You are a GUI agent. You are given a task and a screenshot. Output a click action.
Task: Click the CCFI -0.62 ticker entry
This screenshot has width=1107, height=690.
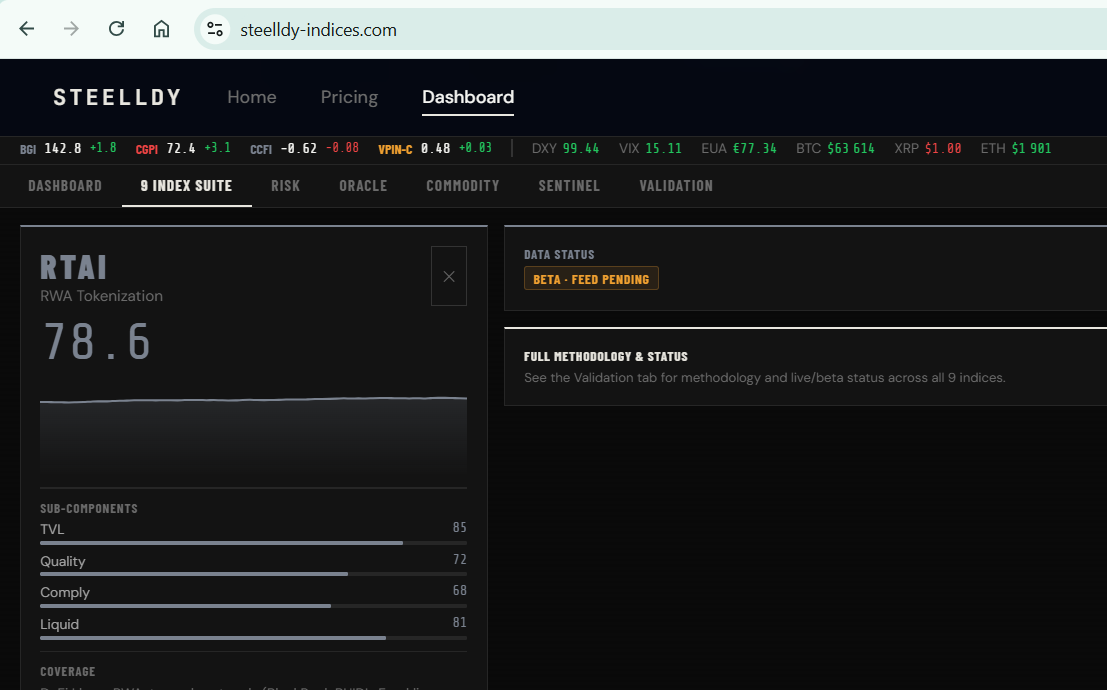[x=304, y=148]
